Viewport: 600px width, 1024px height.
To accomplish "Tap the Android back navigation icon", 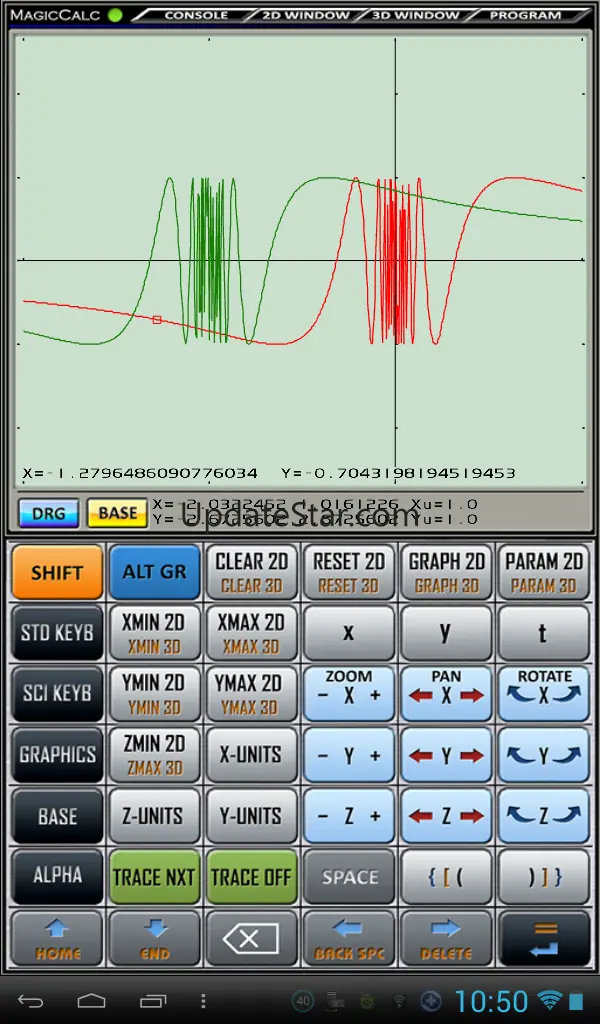I will 31,1000.
